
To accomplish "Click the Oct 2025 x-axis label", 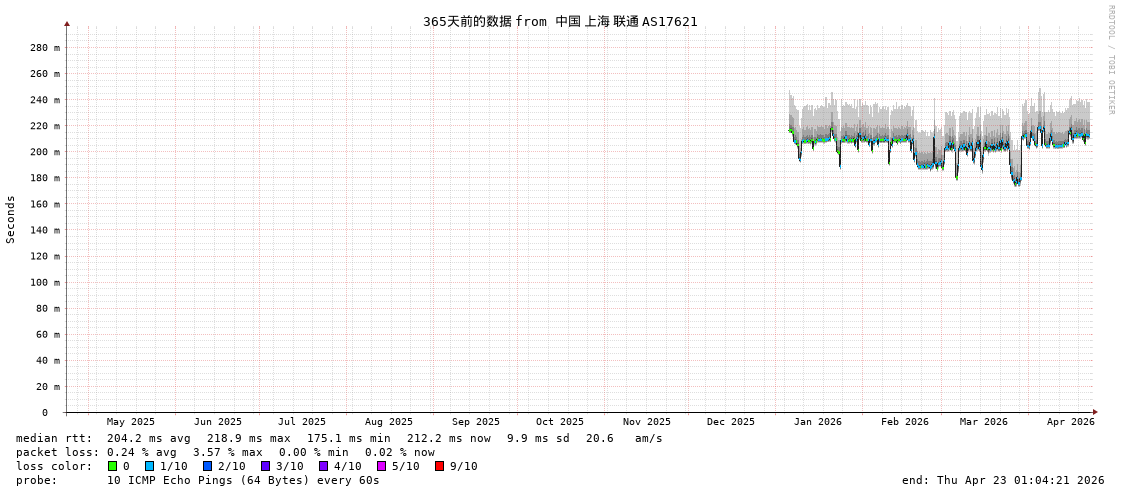I will tap(559, 422).
